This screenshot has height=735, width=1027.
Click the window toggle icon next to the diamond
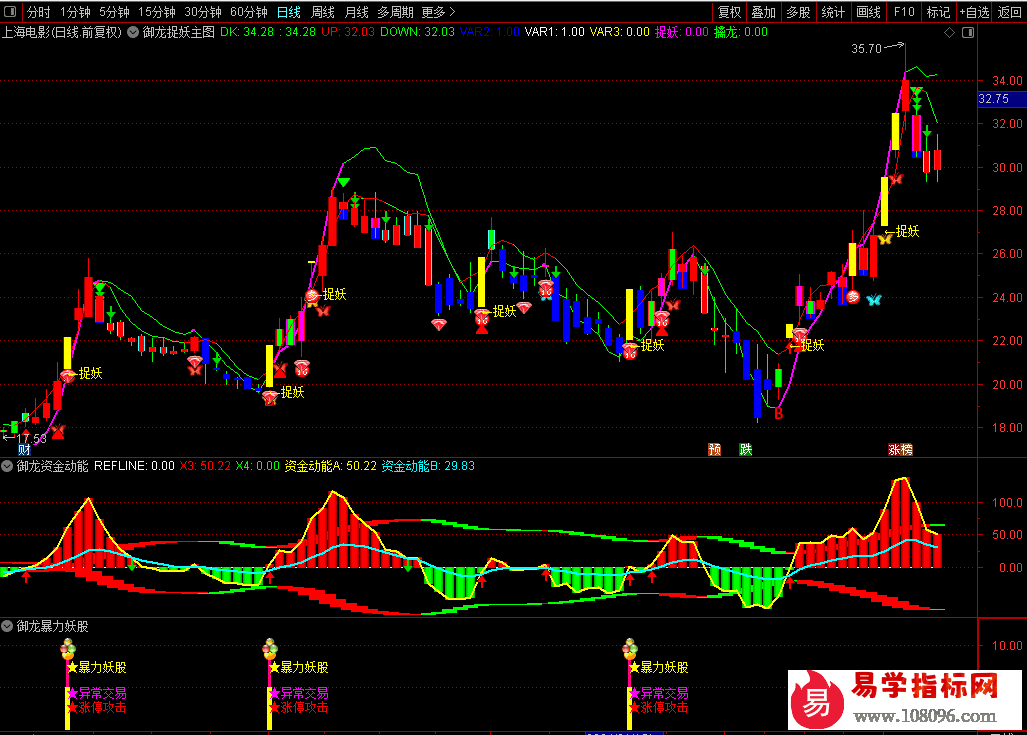968,33
